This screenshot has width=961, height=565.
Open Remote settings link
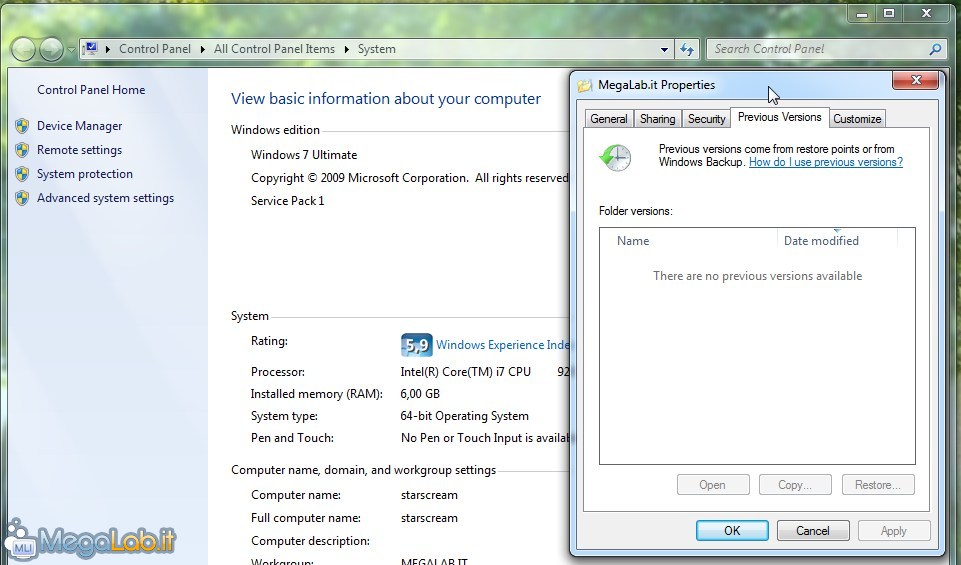[80, 150]
